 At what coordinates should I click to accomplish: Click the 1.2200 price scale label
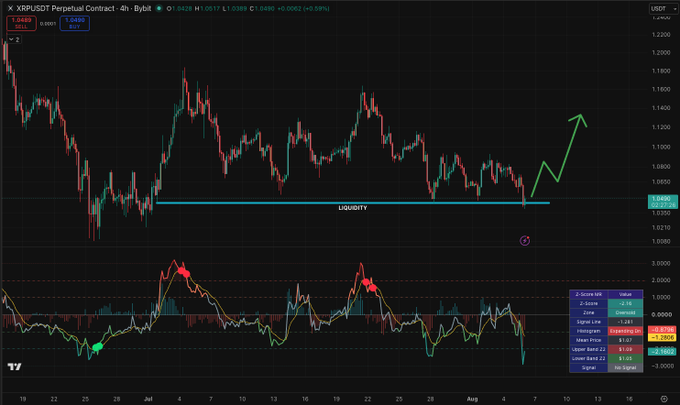pos(661,35)
